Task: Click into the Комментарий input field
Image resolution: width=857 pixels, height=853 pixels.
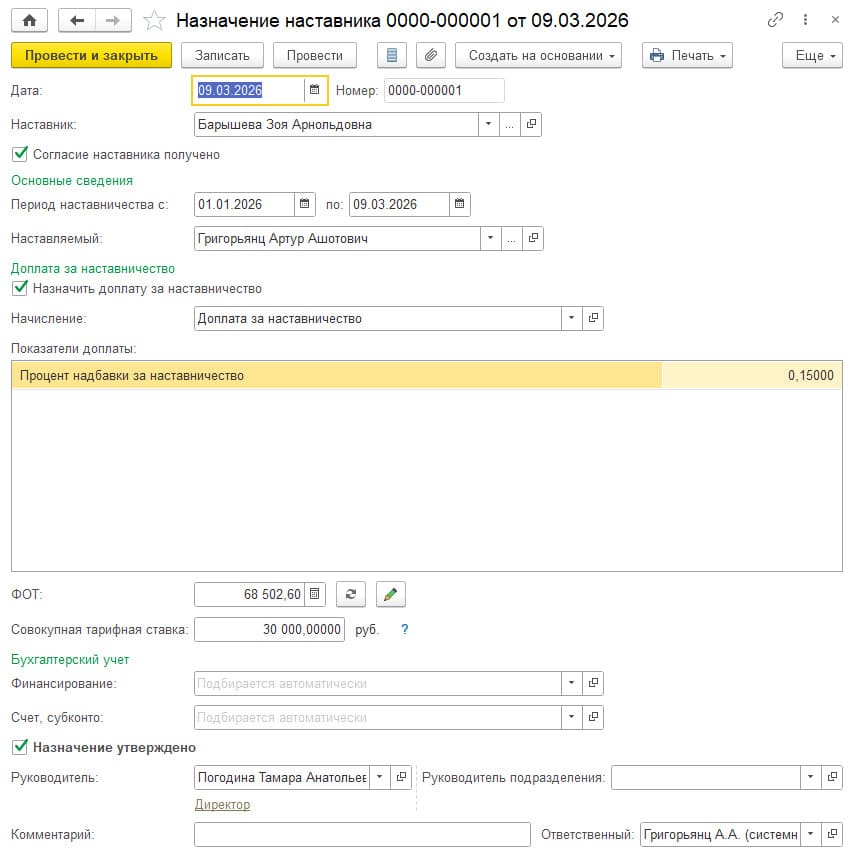Action: [362, 834]
